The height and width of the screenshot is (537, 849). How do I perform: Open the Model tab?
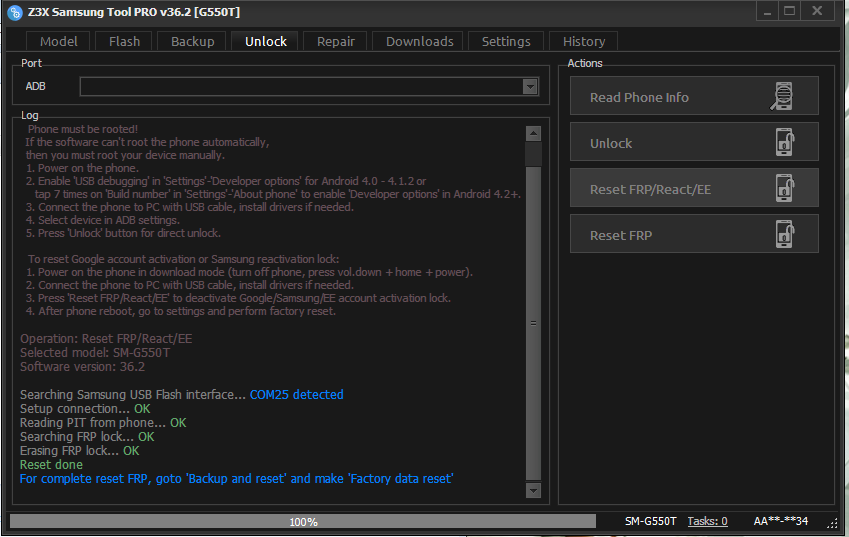58,41
